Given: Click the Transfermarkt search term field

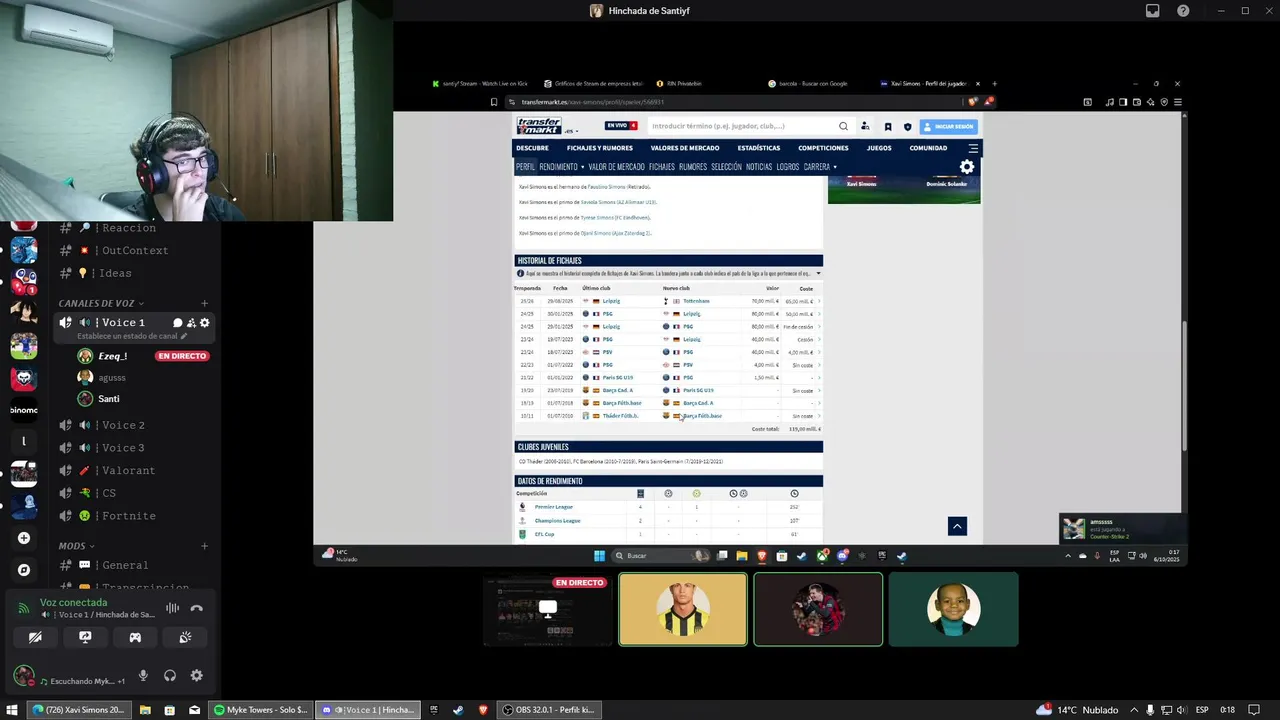Looking at the screenshot, I should coord(743,126).
